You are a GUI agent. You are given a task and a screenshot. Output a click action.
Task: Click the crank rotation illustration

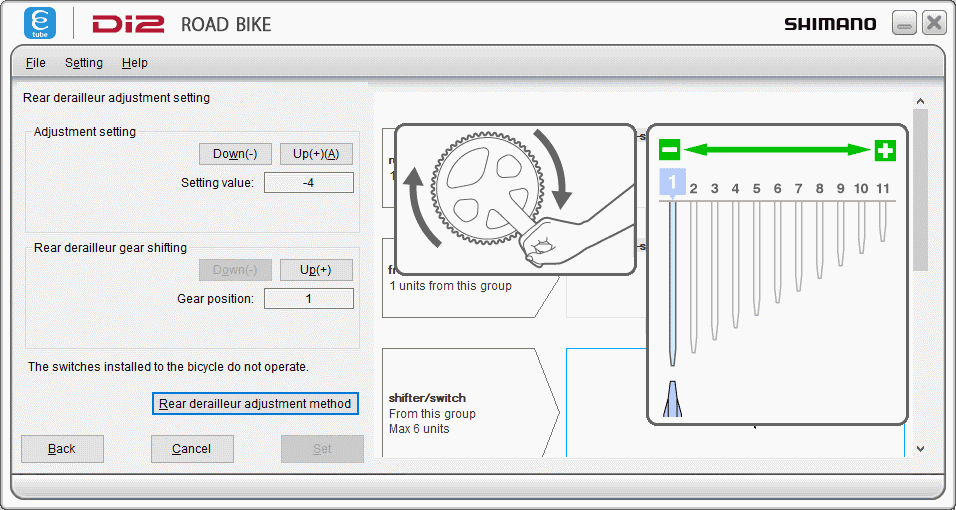pyautogui.click(x=515, y=199)
